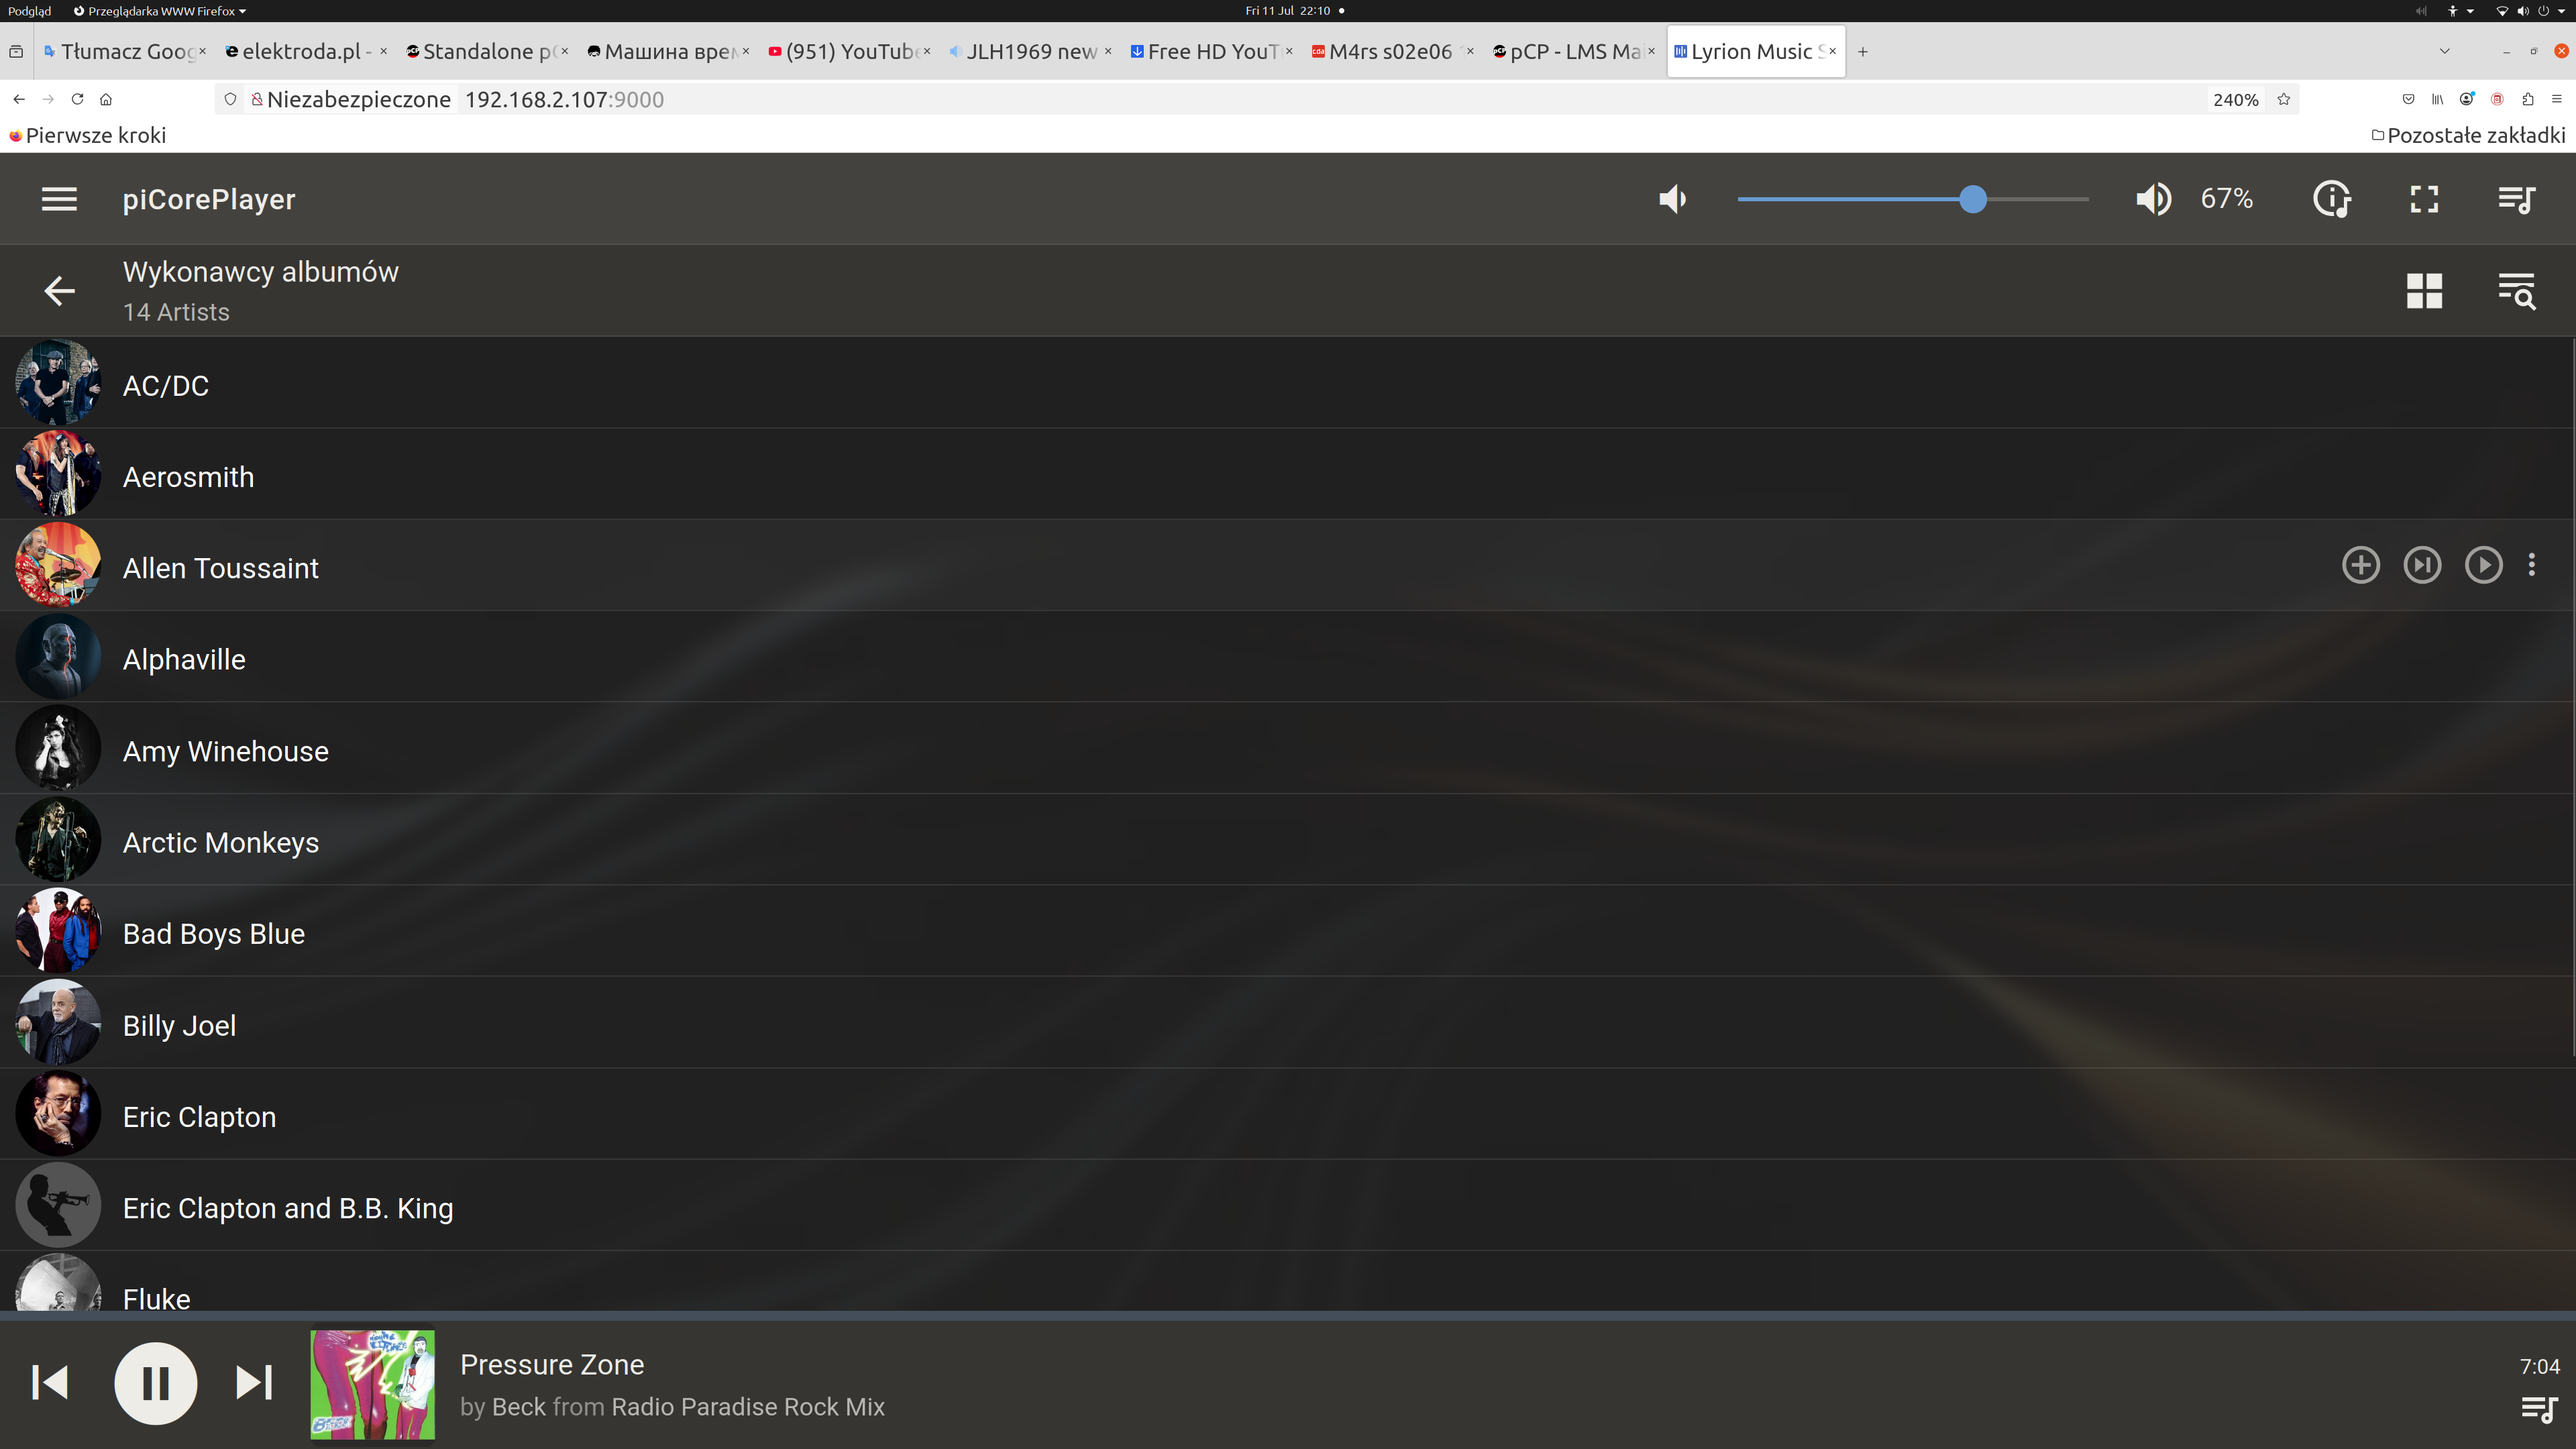Click the piCorePlayer player name
The height and width of the screenshot is (1449, 2576).
point(209,199)
